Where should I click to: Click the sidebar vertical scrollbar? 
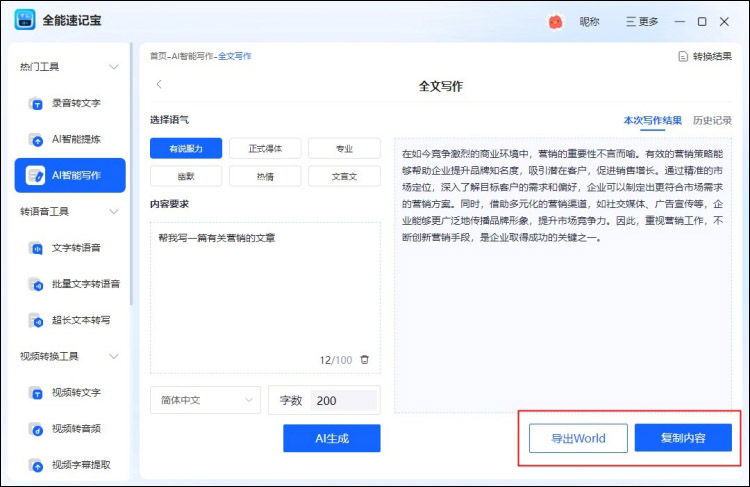pyautogui.click(x=131, y=175)
